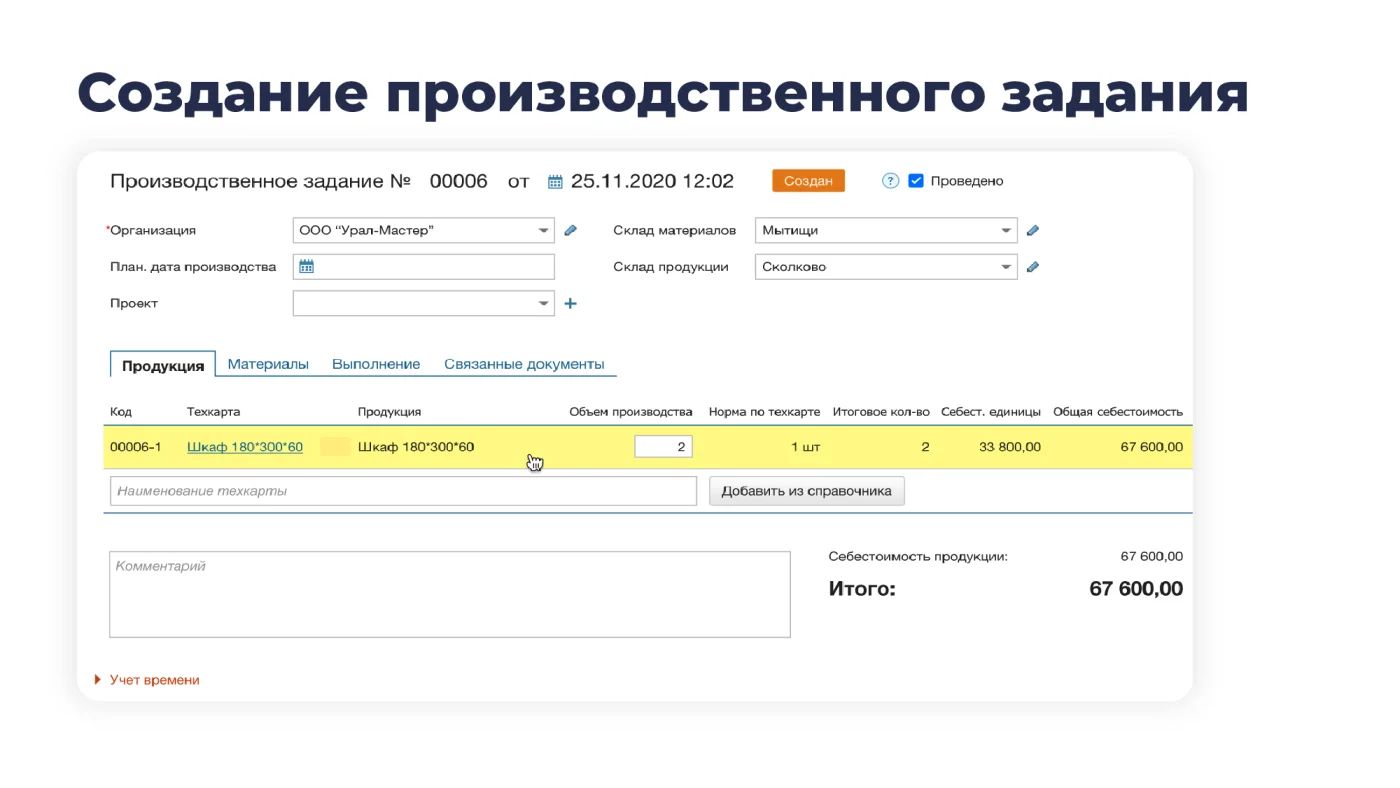Click the План. дата производства field
This screenshot has width=1400, height=788.
[423, 267]
